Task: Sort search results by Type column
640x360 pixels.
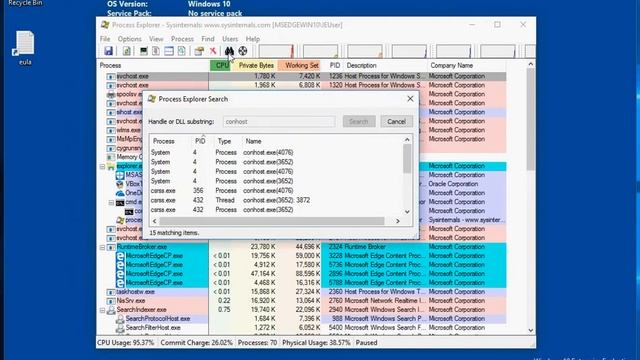Action: [x=228, y=141]
